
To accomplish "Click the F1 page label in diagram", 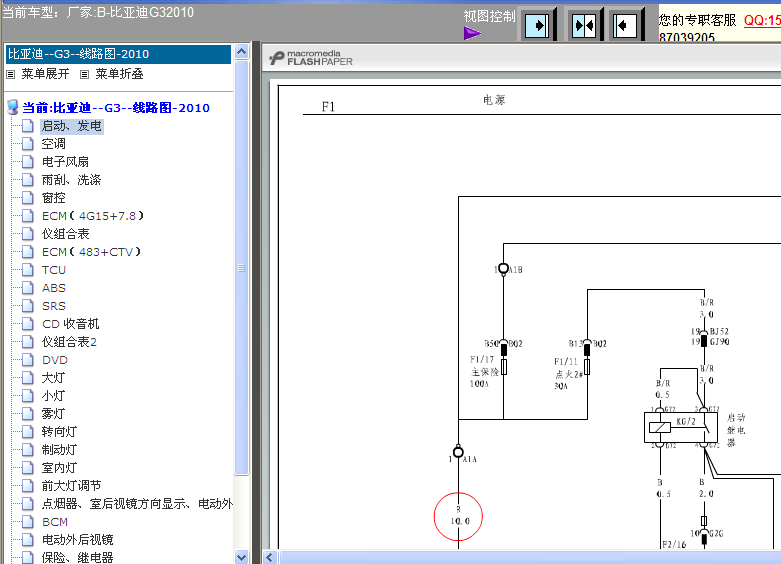I will pyautogui.click(x=328, y=107).
